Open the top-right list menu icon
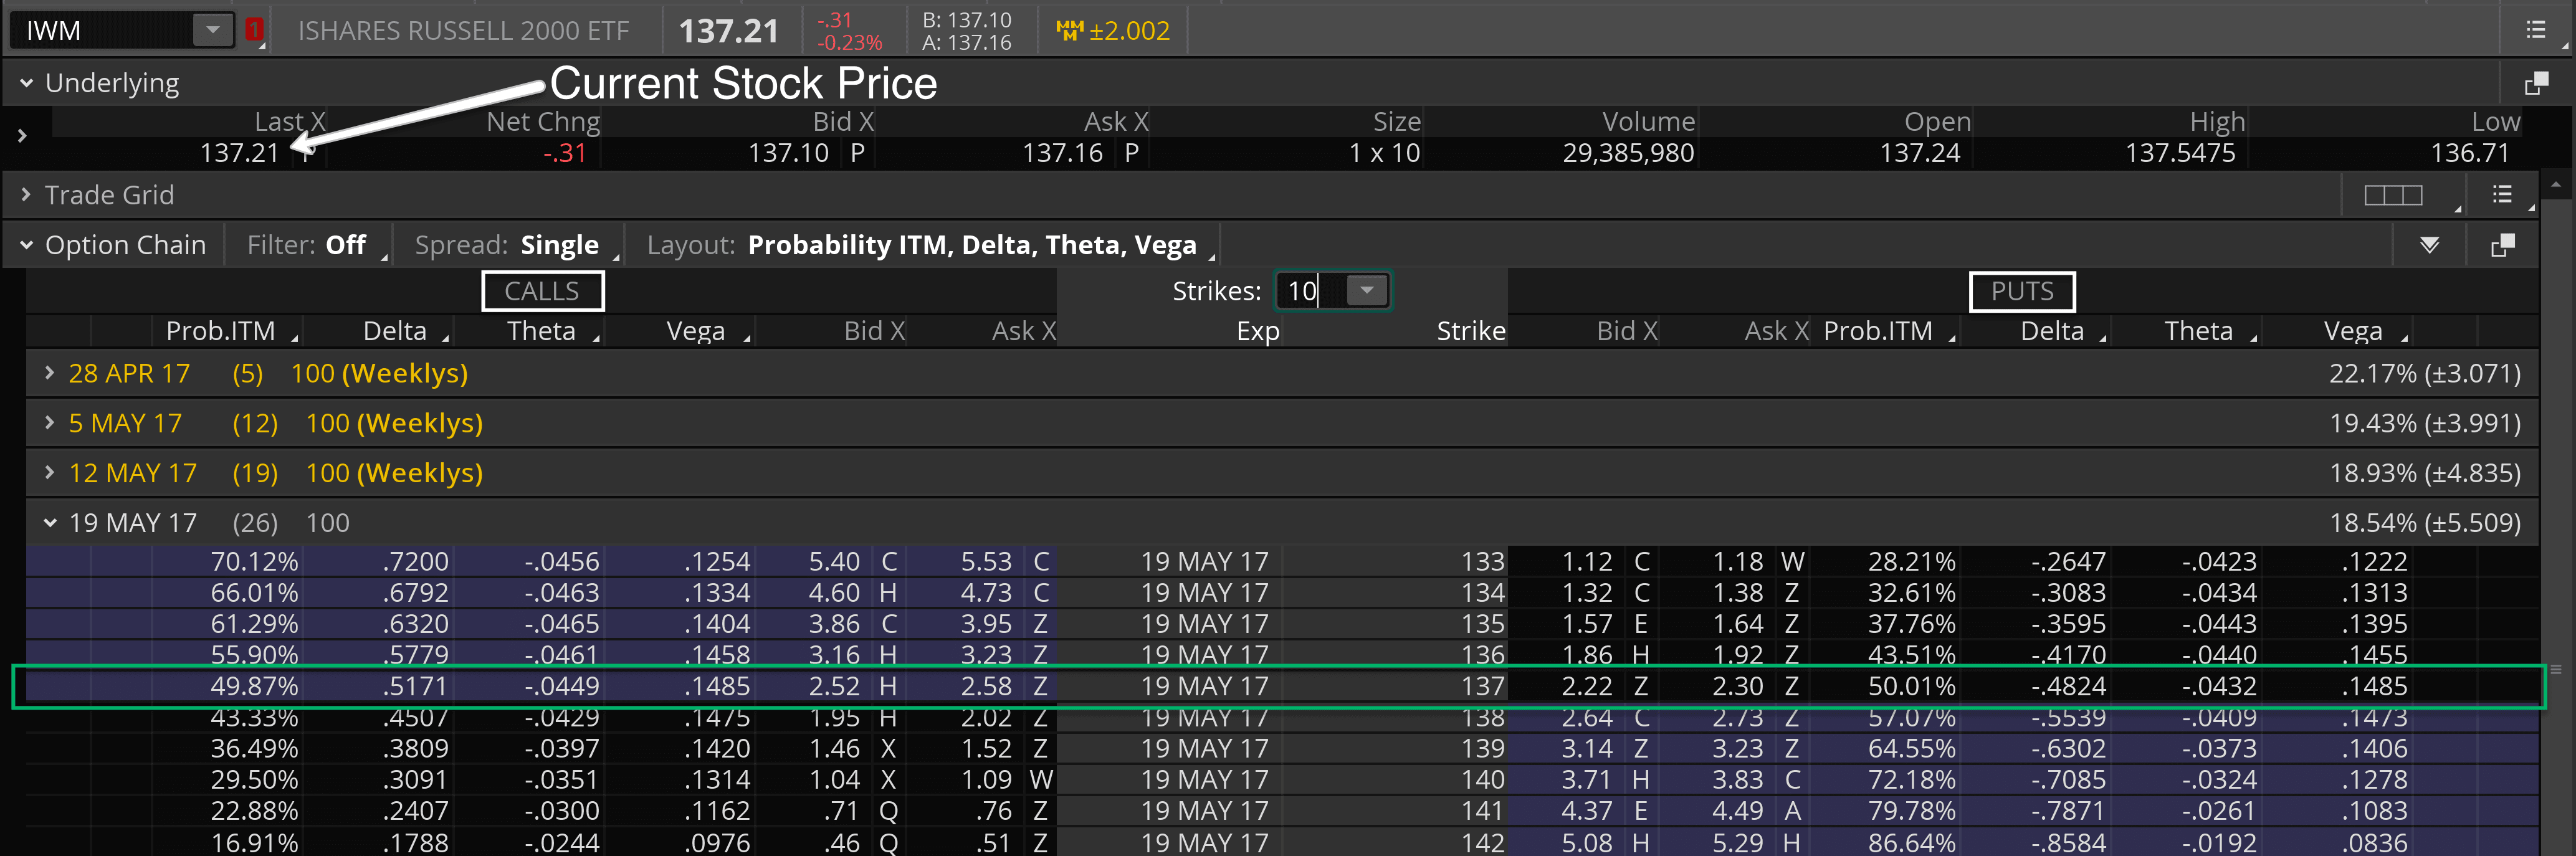 tap(2536, 30)
